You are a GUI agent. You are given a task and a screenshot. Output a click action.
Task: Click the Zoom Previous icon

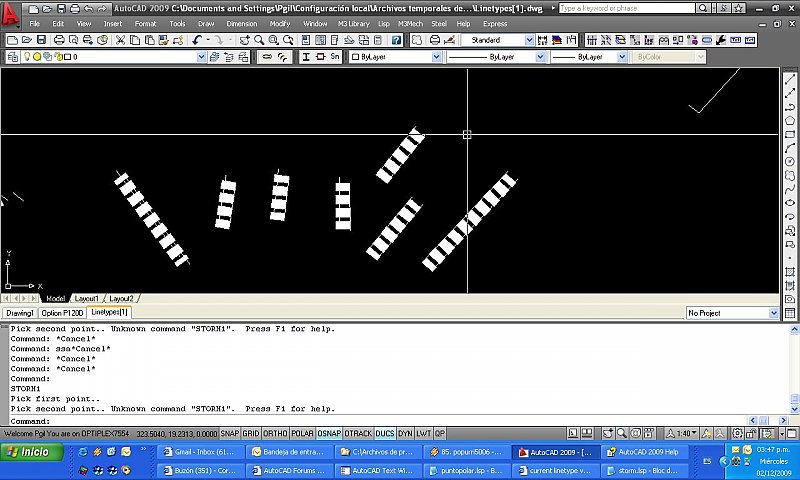click(x=288, y=40)
